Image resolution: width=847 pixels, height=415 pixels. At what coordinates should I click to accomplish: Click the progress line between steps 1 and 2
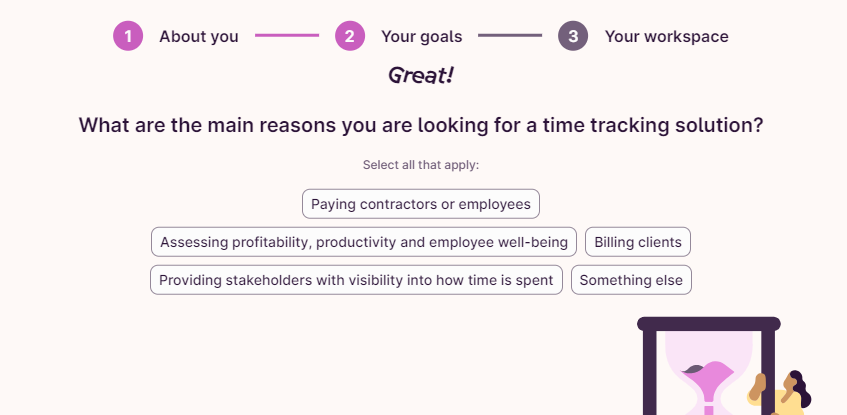click(x=287, y=36)
